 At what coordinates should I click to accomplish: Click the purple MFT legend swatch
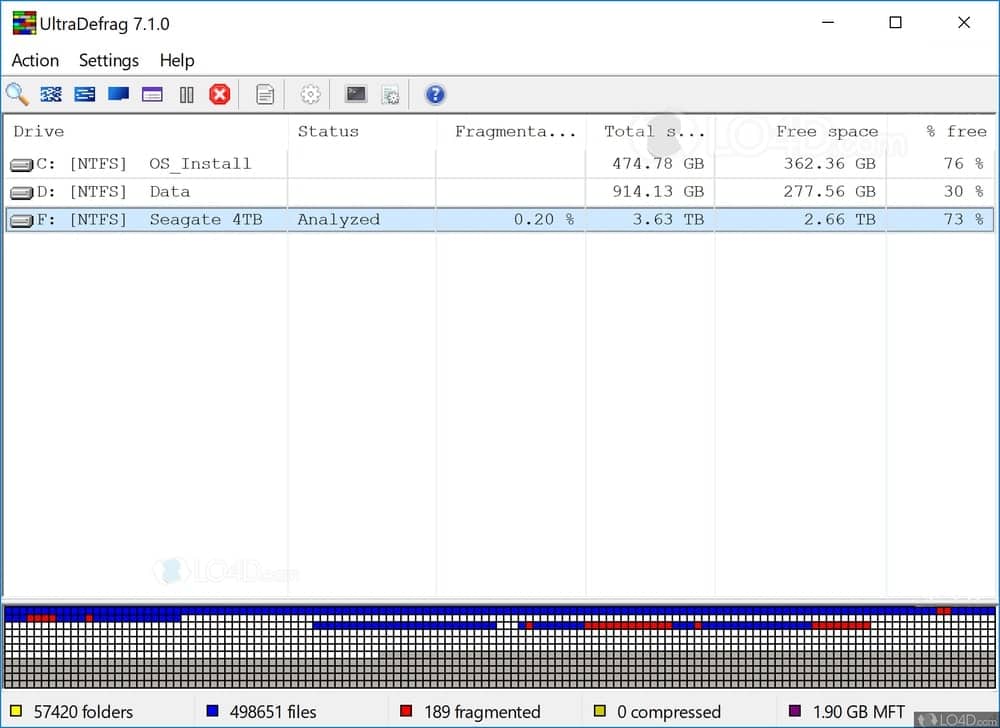point(795,711)
